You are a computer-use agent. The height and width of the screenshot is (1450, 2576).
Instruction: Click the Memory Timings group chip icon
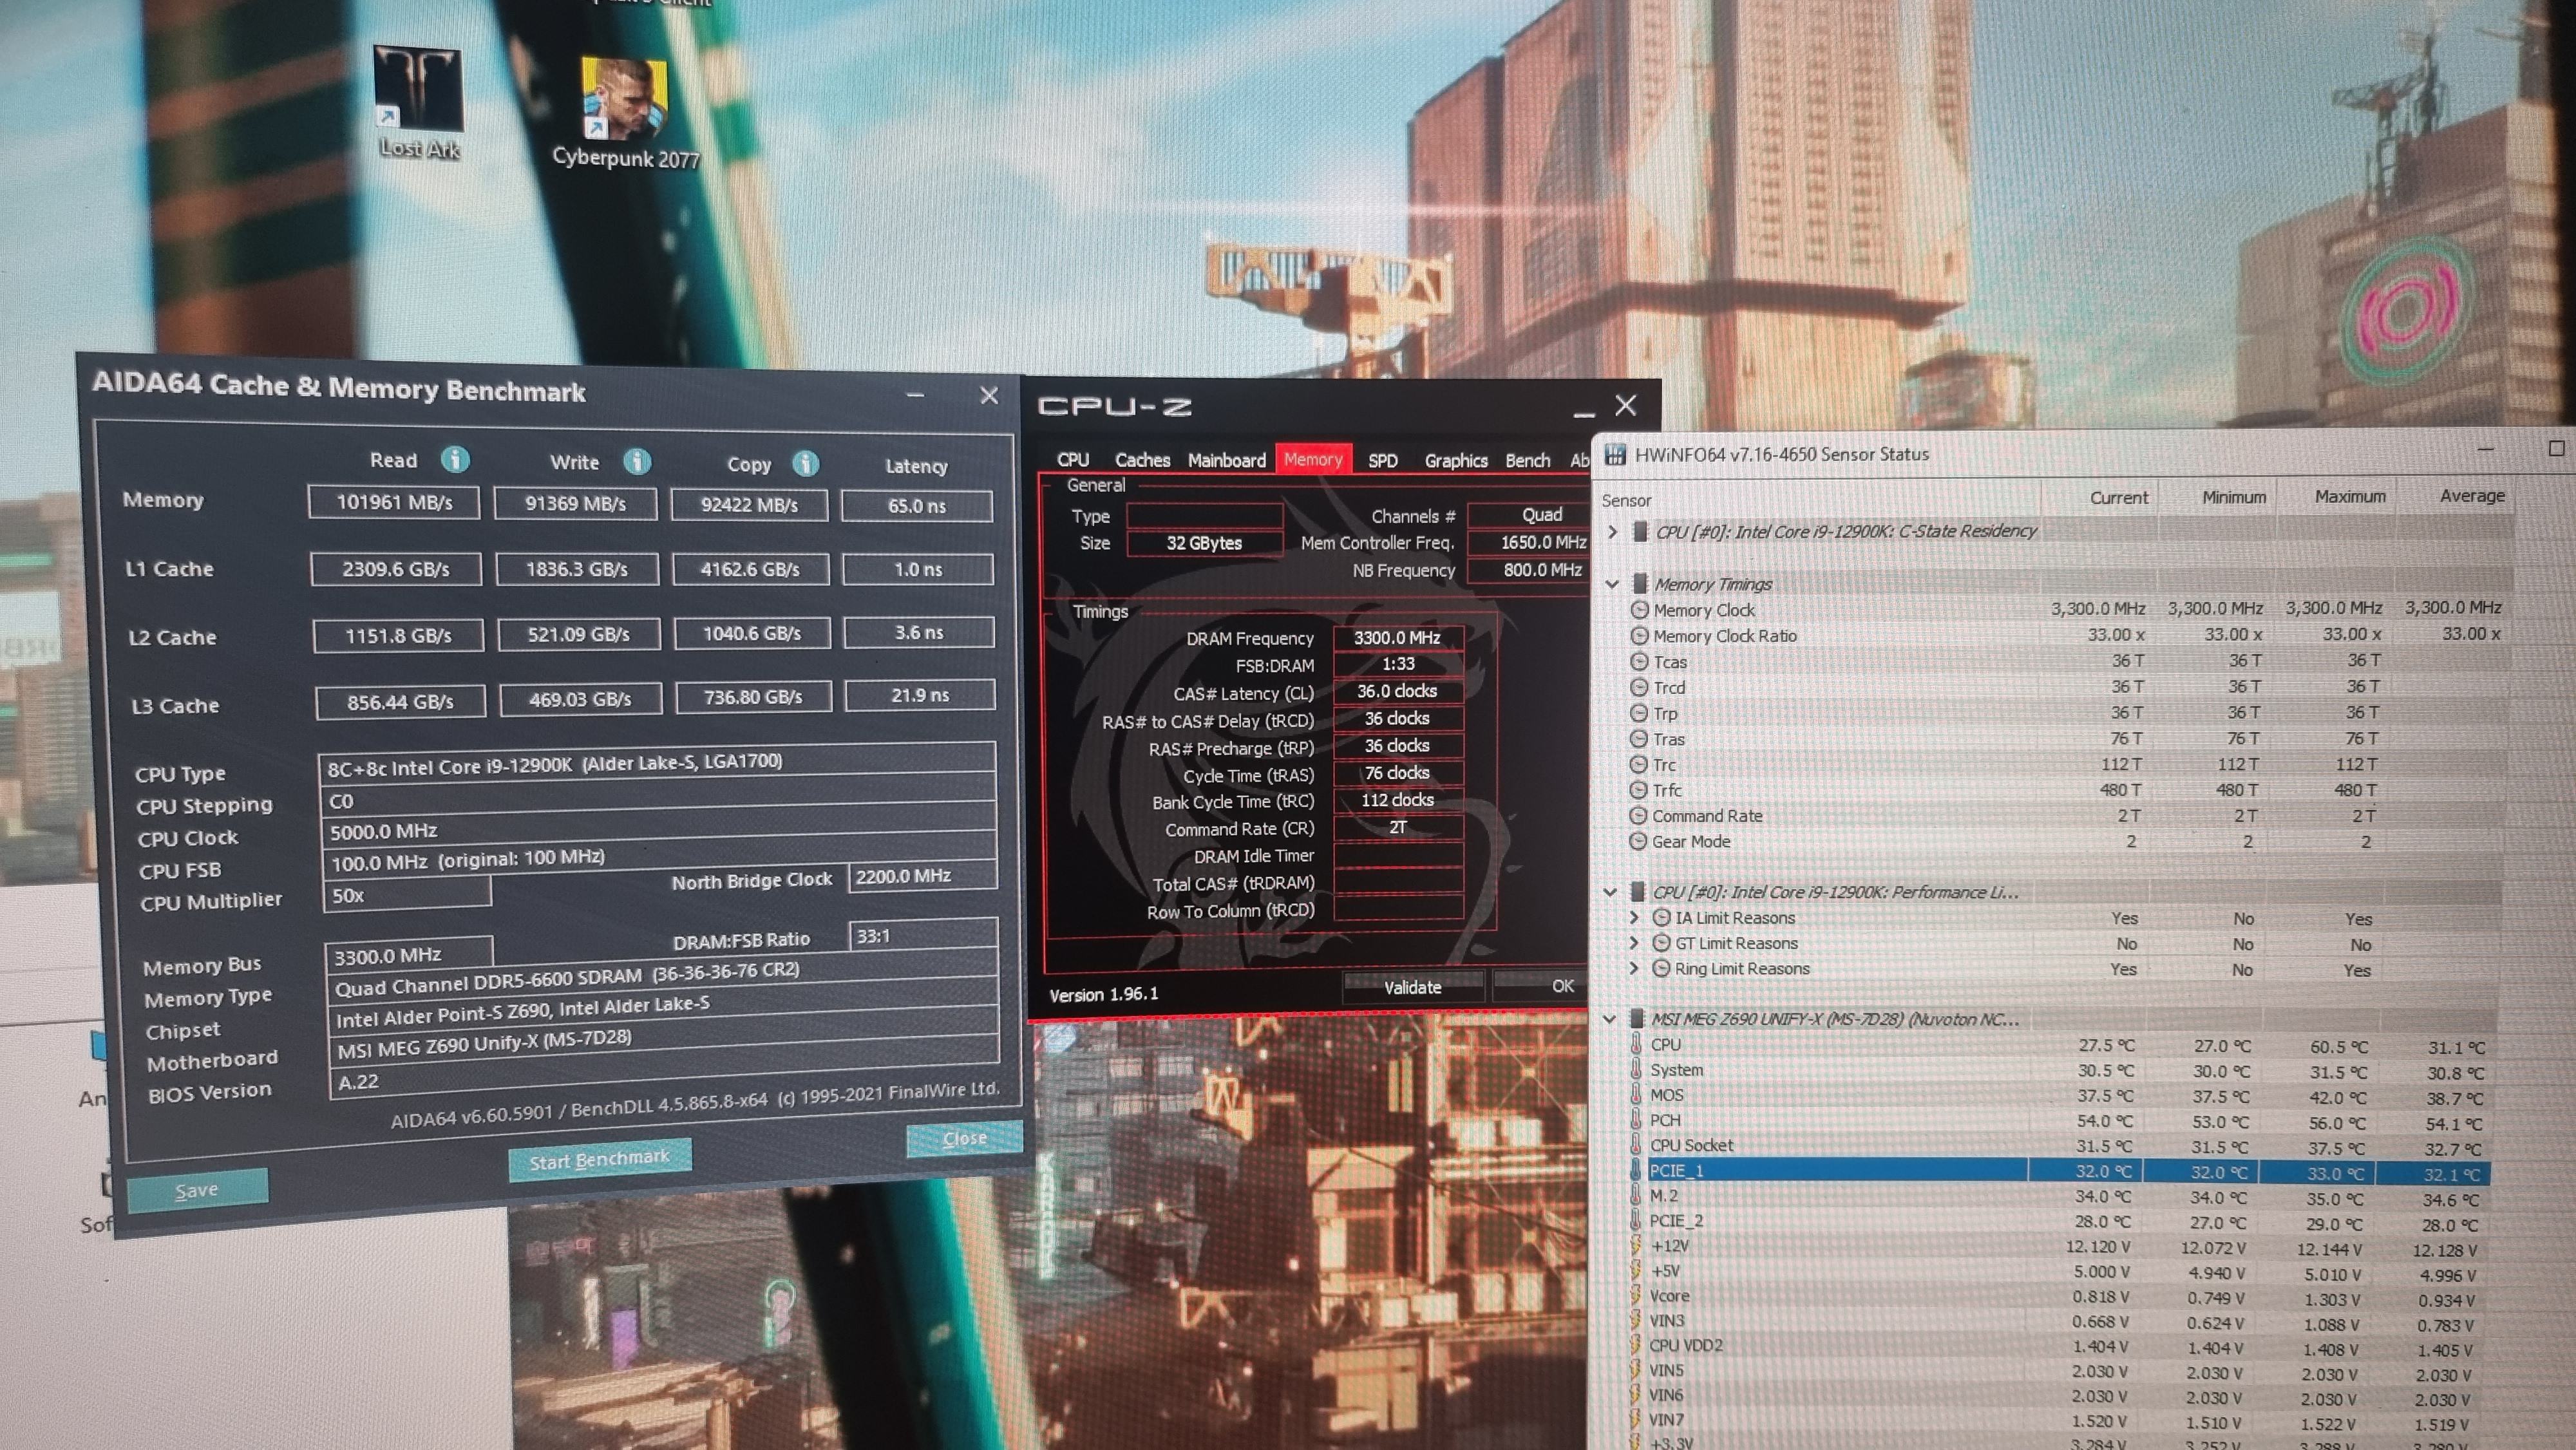click(x=1640, y=584)
